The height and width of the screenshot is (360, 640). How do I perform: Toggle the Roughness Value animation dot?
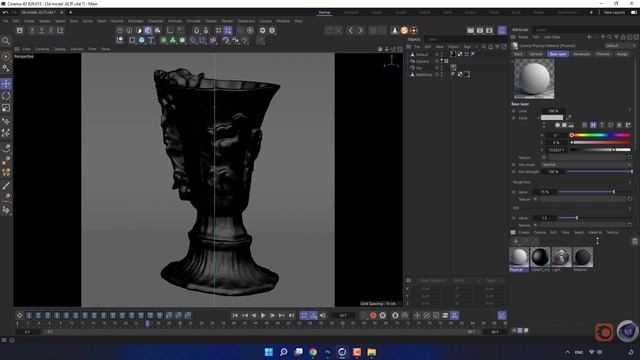point(514,192)
